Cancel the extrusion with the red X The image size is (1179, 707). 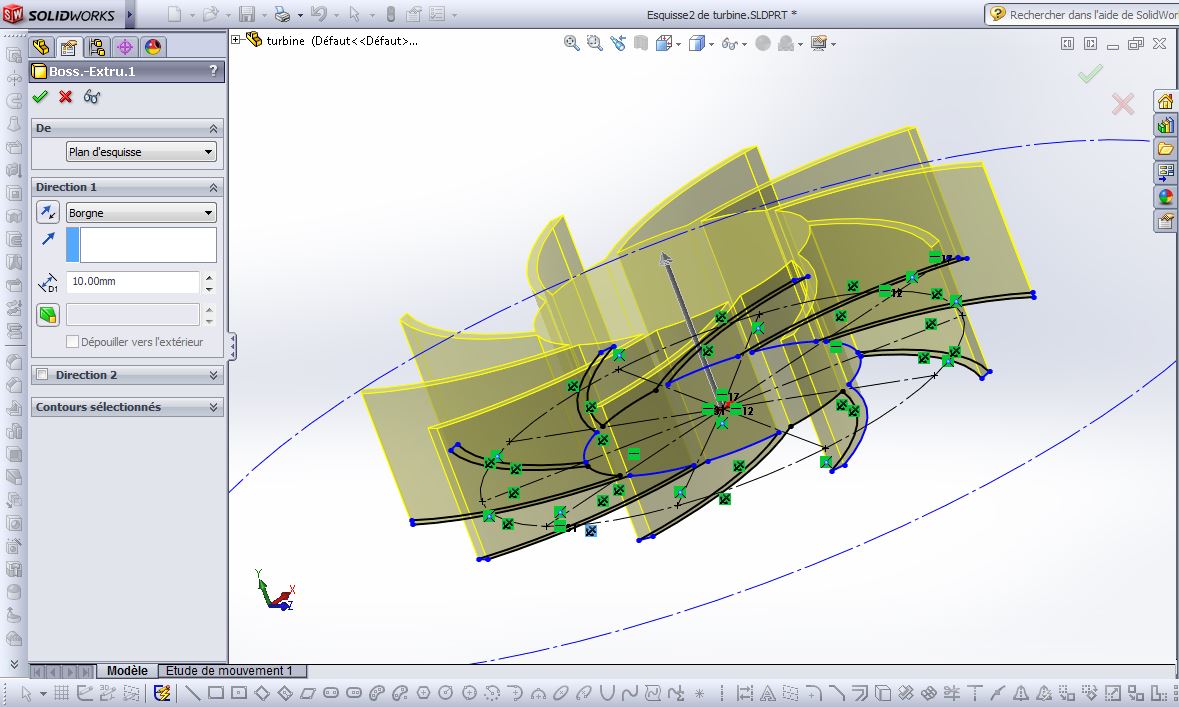tap(65, 96)
